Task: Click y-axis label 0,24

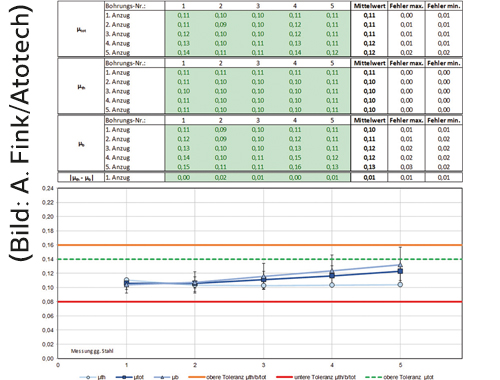Action: 48,188
